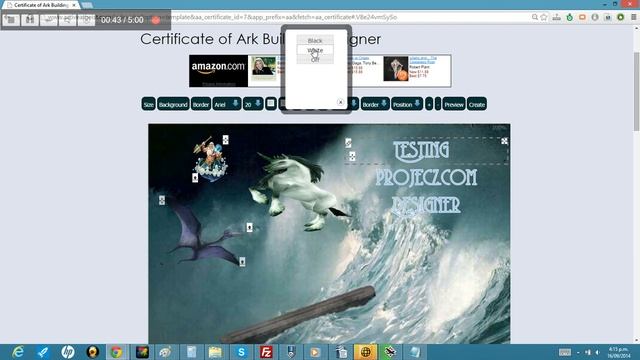
Task: Open File Explorer folder in the taskbar
Action: [x=215, y=352]
